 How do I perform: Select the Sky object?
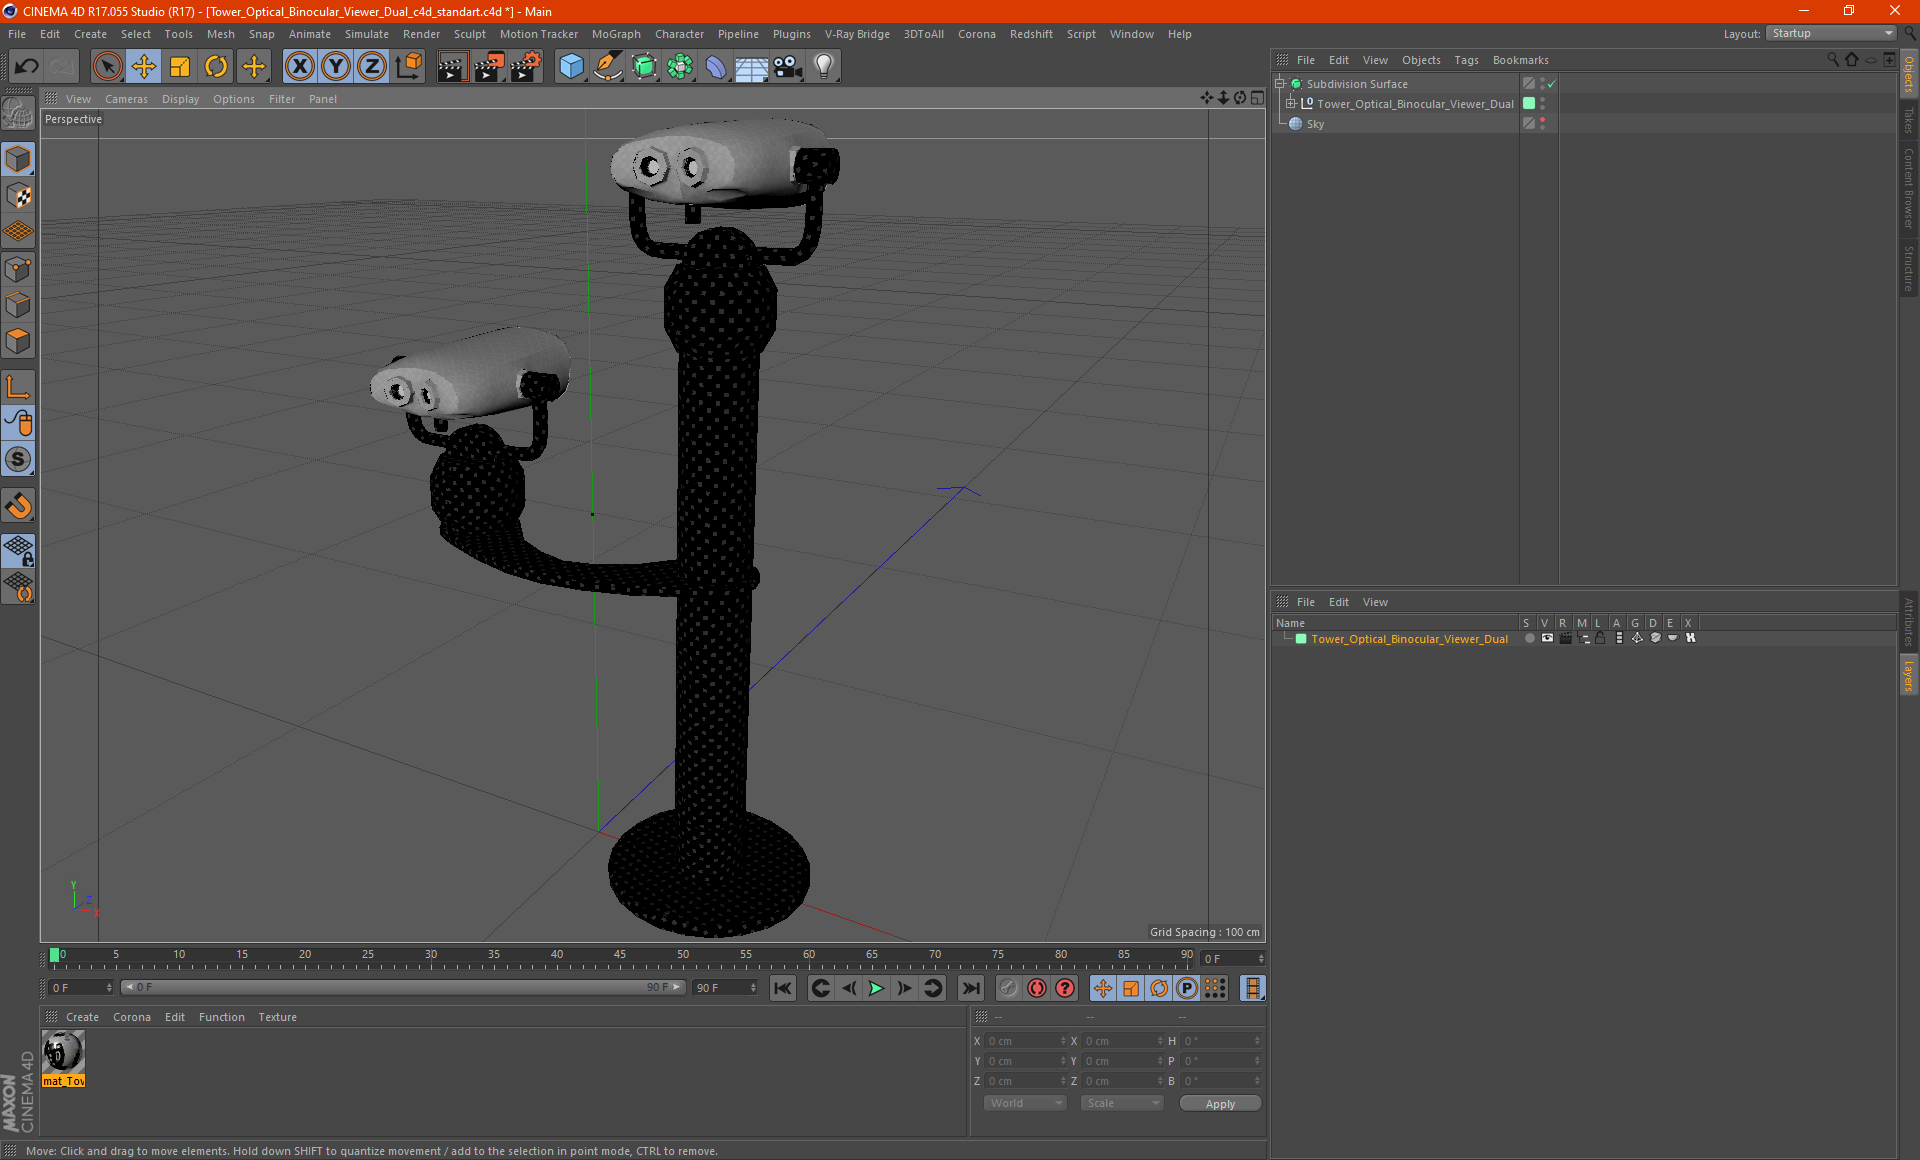(x=1315, y=124)
